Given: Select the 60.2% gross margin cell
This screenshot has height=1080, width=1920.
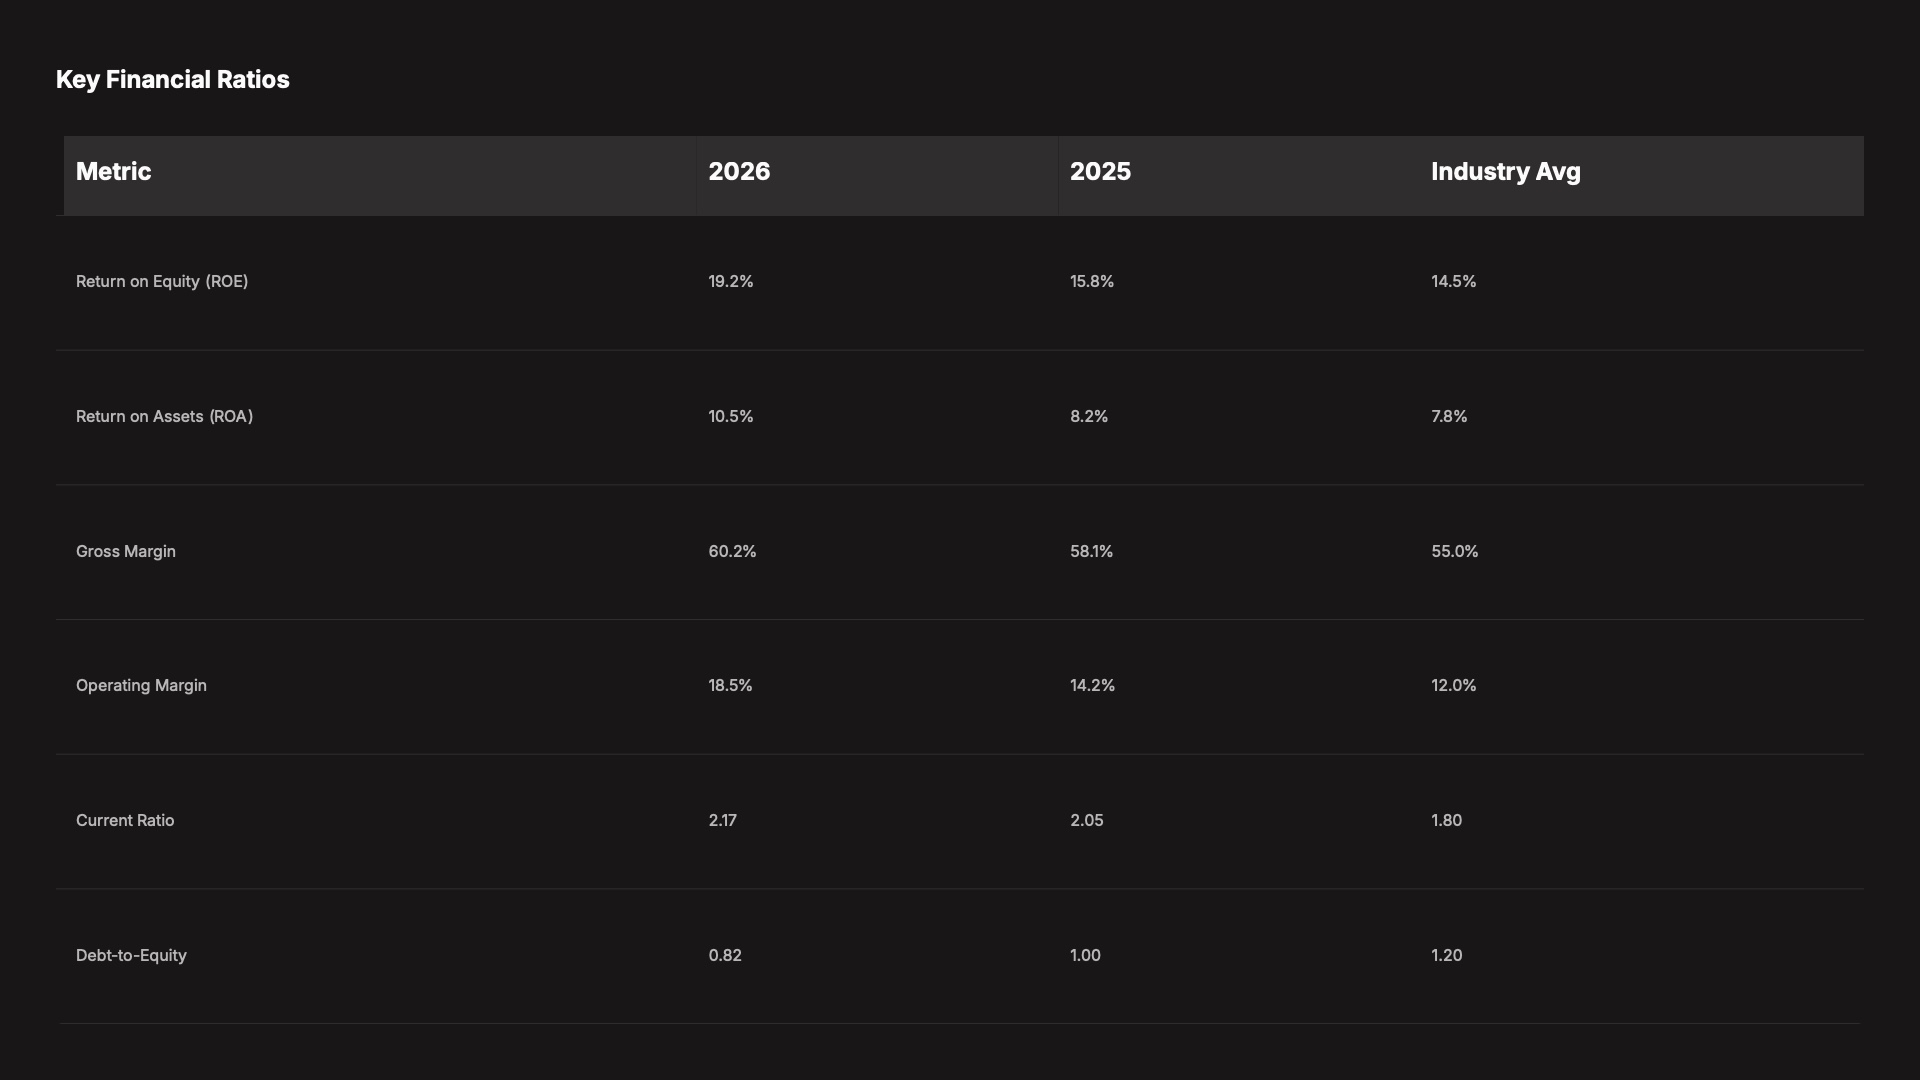Looking at the screenshot, I should 732,552.
